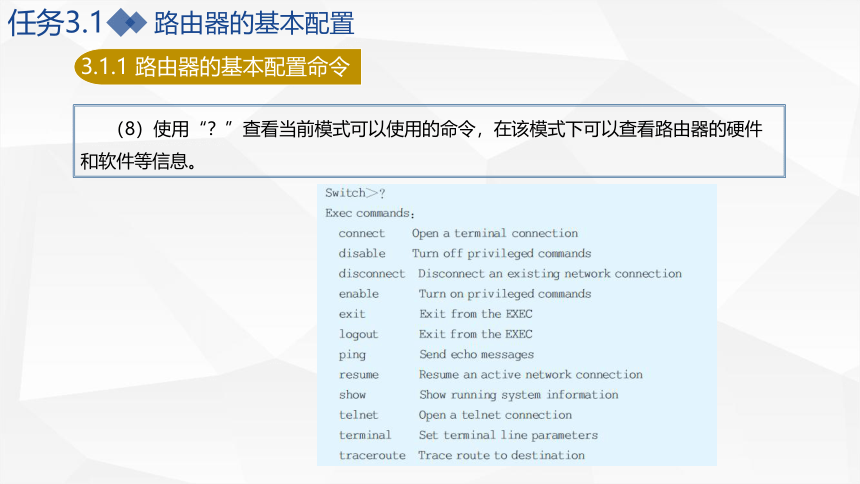Click the text '和软件等信息。'

click(x=139, y=161)
